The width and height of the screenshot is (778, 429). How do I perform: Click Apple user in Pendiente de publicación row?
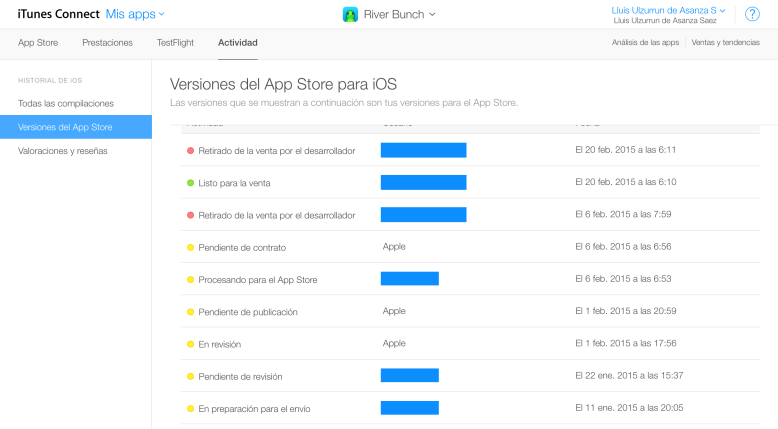(394, 311)
